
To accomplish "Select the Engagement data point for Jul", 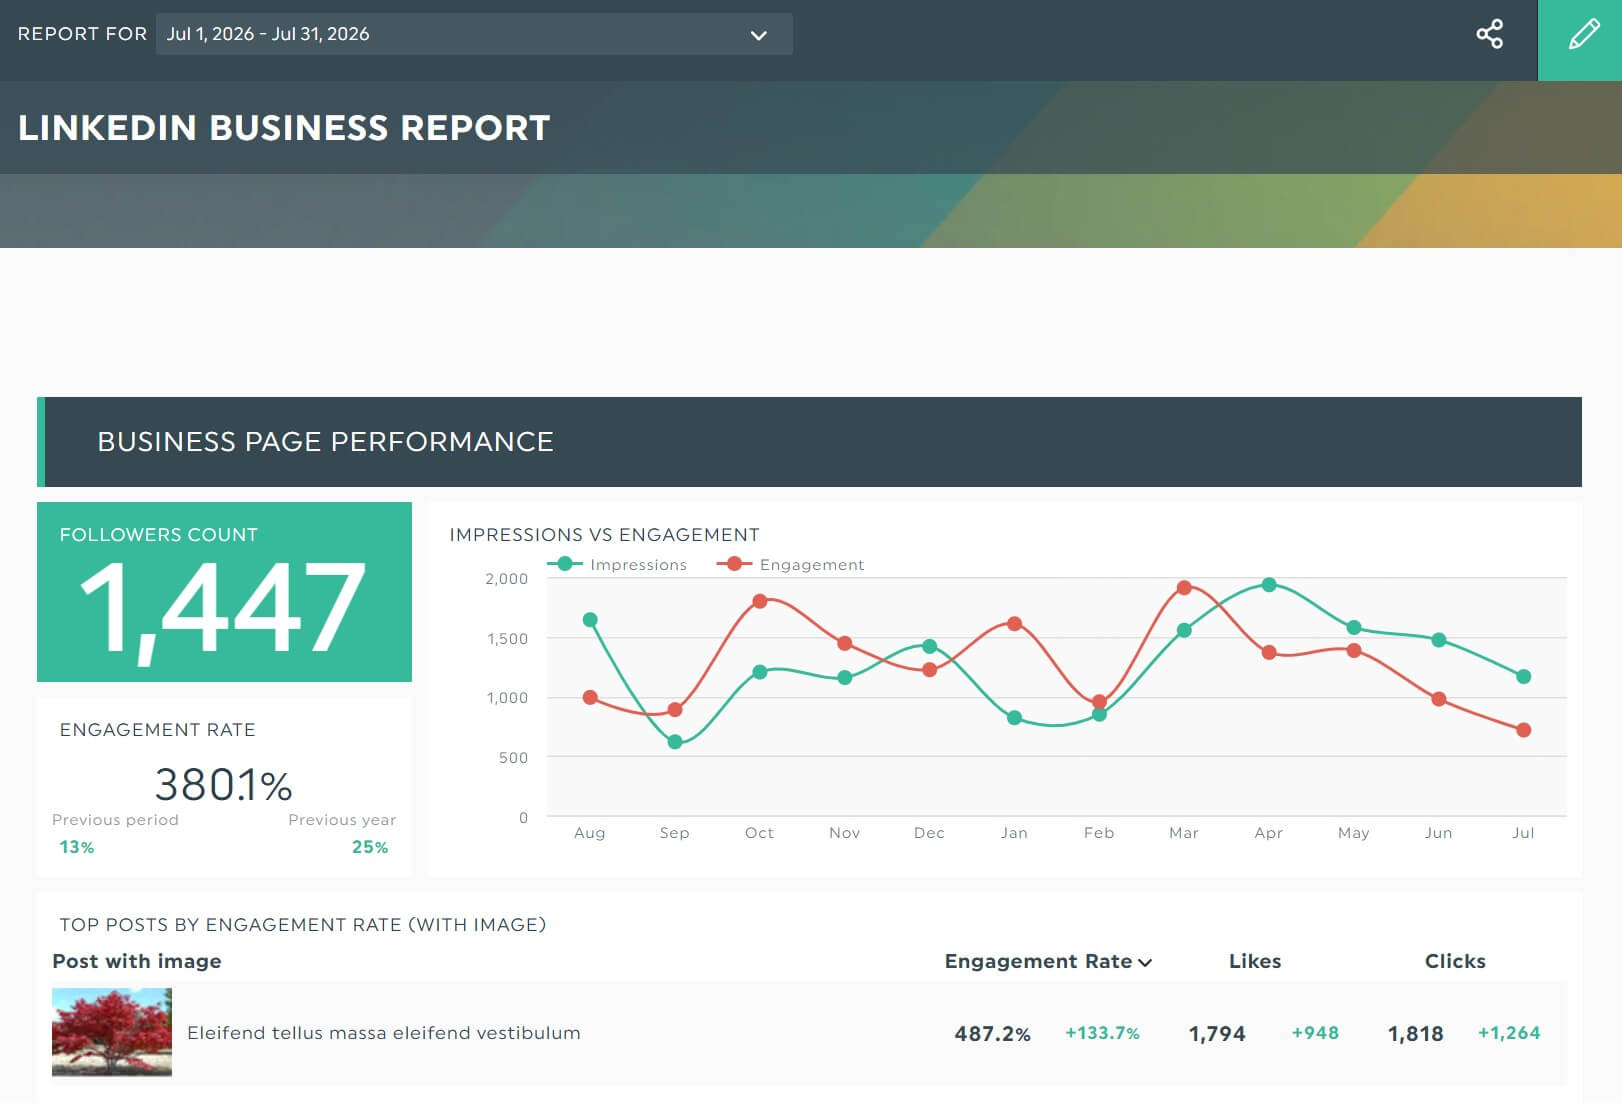I will (1524, 730).
